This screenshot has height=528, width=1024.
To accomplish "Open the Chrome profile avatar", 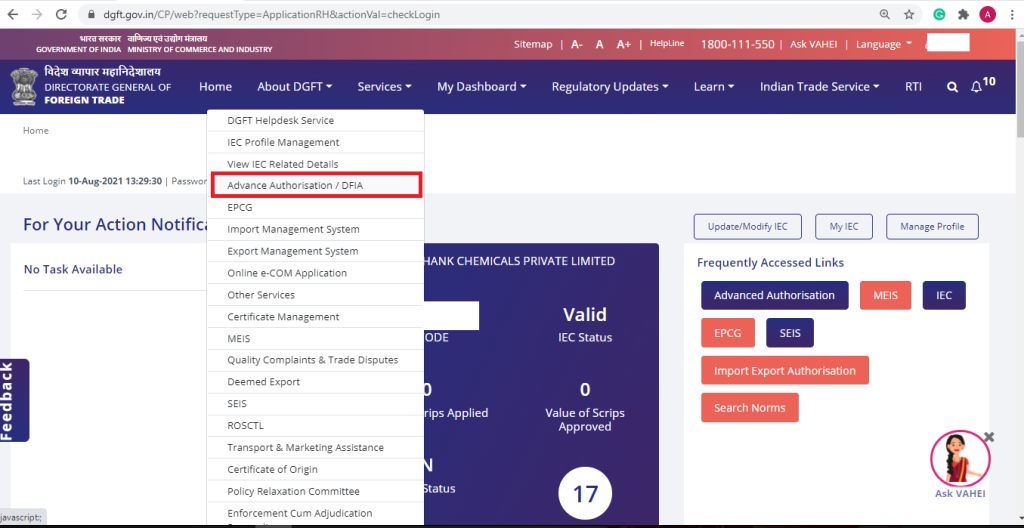I will 988,14.
